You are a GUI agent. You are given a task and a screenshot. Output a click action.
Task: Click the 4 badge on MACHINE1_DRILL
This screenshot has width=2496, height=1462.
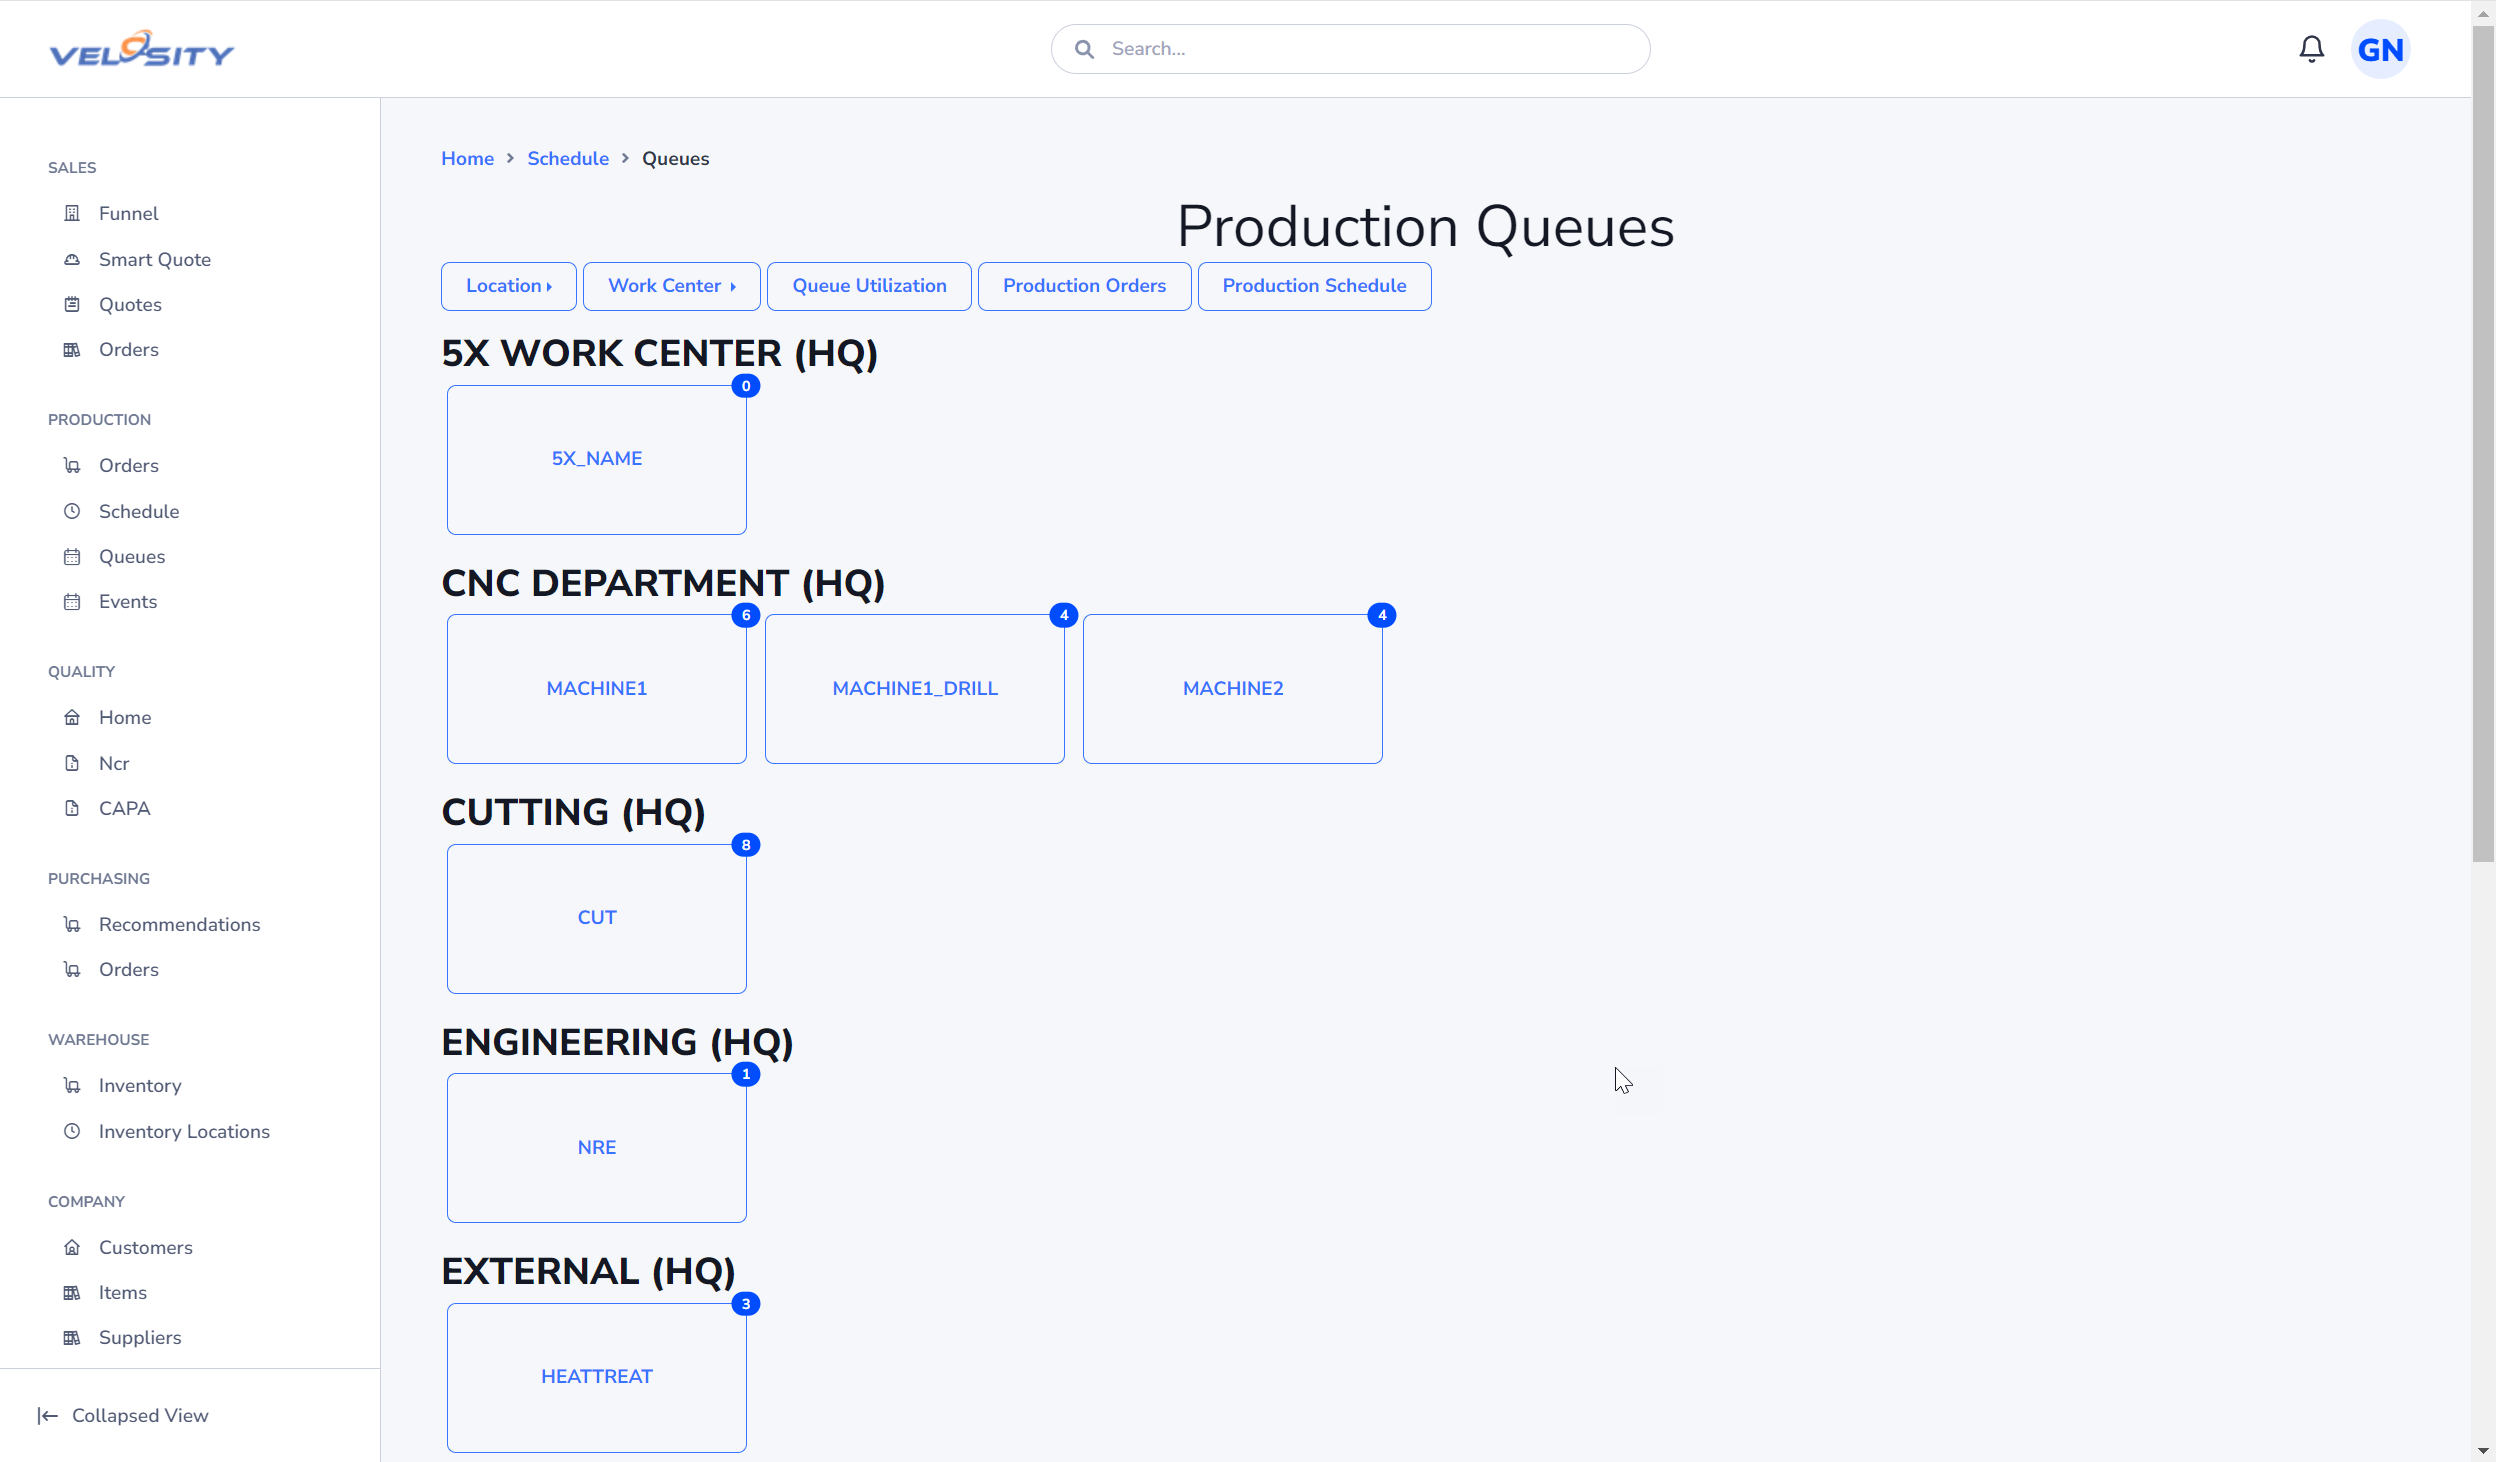[x=1064, y=615]
